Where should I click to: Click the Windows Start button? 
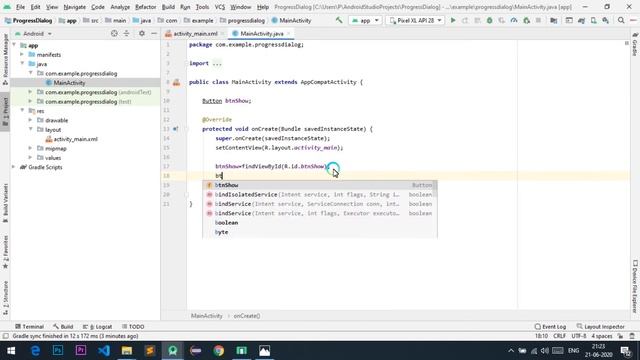[11, 351]
